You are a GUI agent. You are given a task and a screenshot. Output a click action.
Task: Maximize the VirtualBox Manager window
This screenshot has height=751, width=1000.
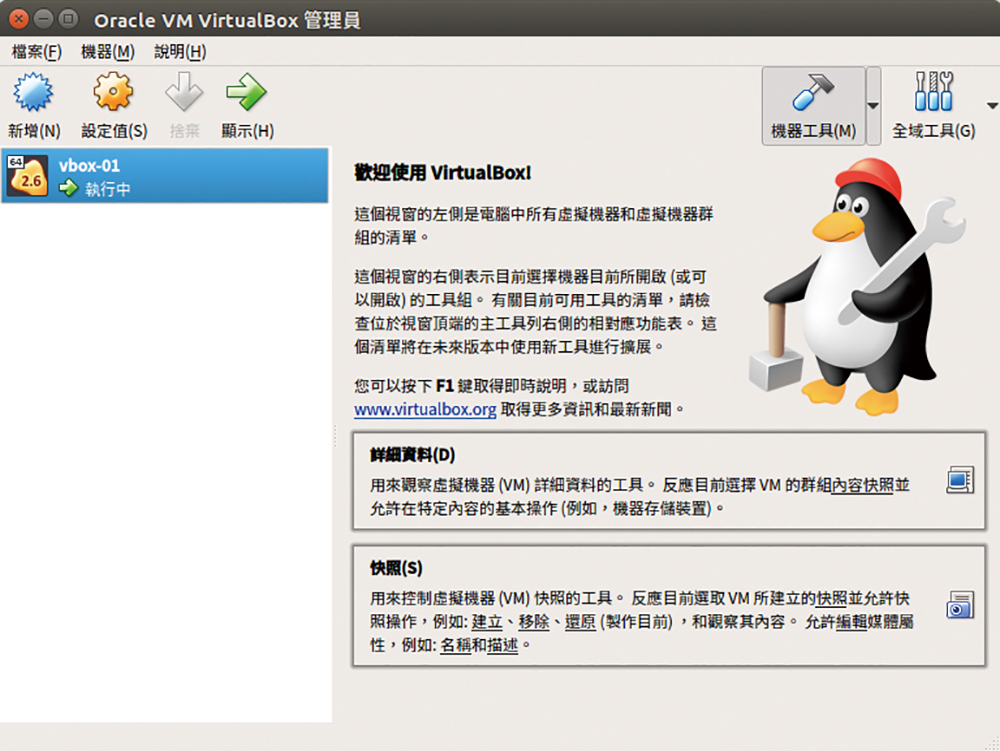(68, 19)
